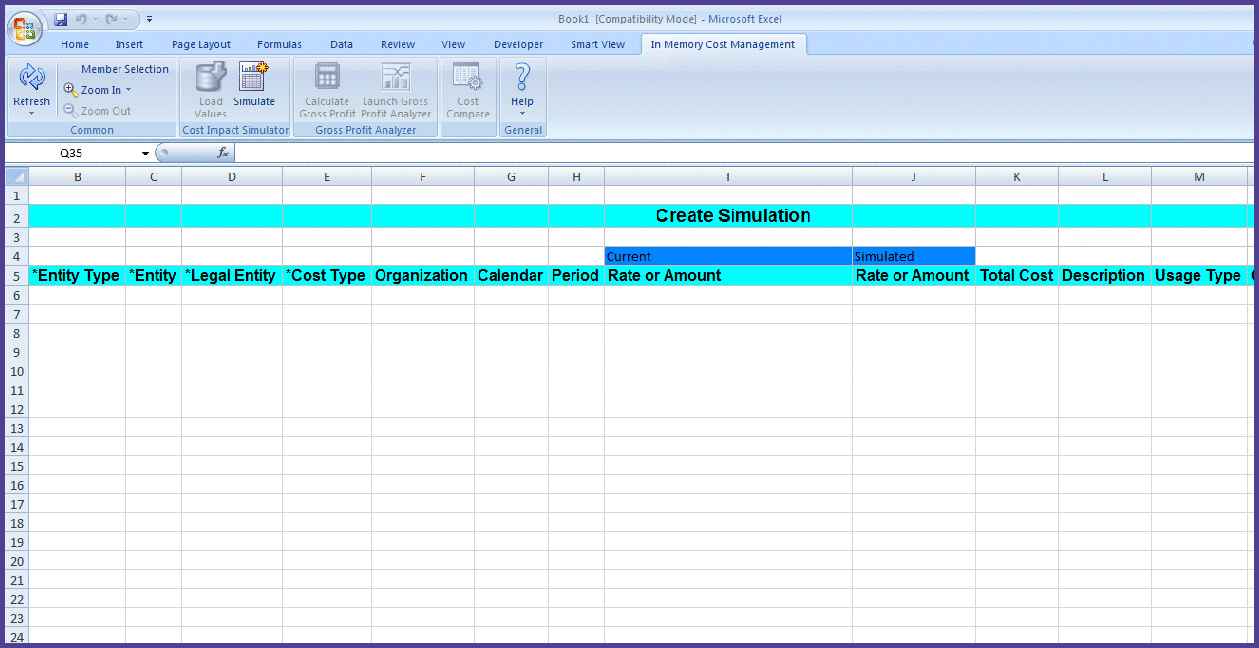Click the Usage Type header cell
The width and height of the screenshot is (1259, 648).
(1199, 276)
